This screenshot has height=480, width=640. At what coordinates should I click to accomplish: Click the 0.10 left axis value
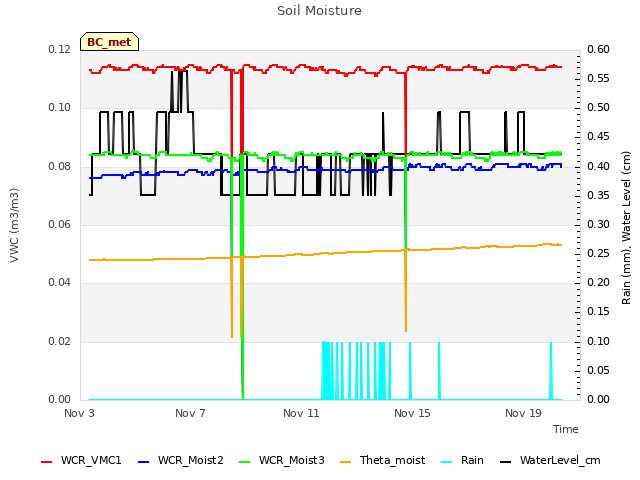60,107
